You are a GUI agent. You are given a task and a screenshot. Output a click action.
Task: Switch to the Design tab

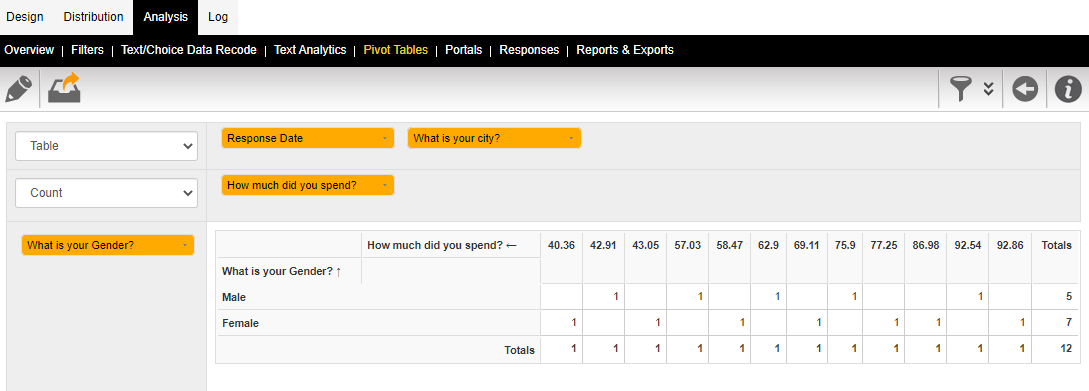pyautogui.click(x=24, y=17)
